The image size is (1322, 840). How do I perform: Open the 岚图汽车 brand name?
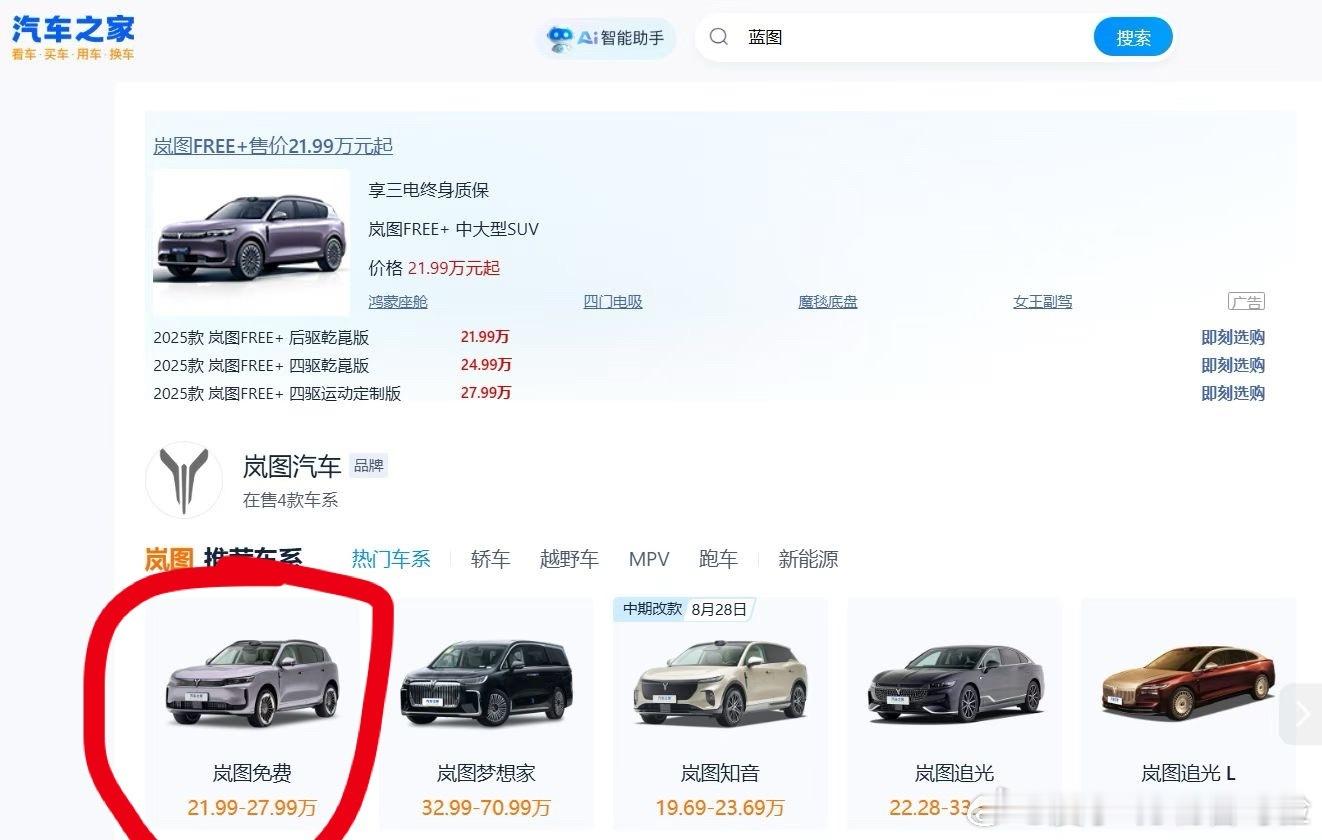(x=292, y=466)
